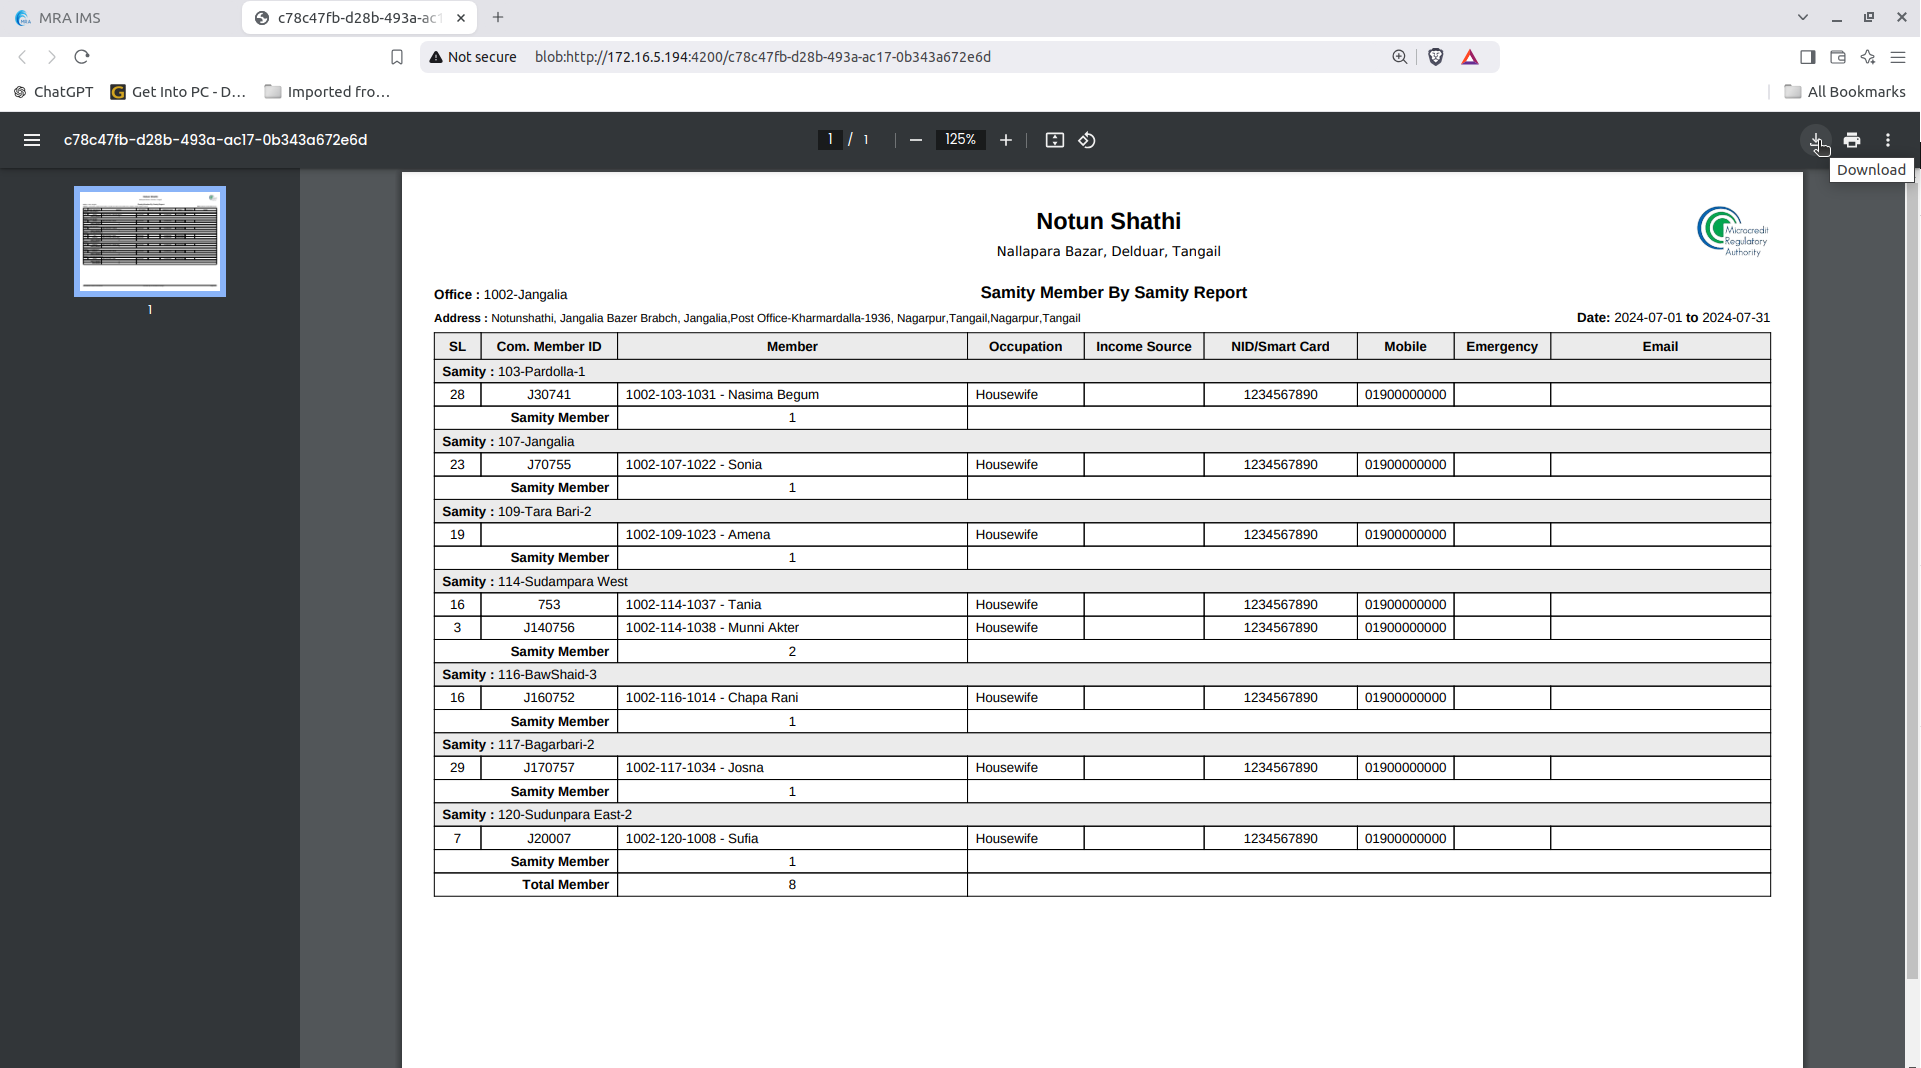Screen dimensions: 1921x1068
Task: Click member '1002-103-1031 - Nasima Begum'
Action: [x=722, y=395]
